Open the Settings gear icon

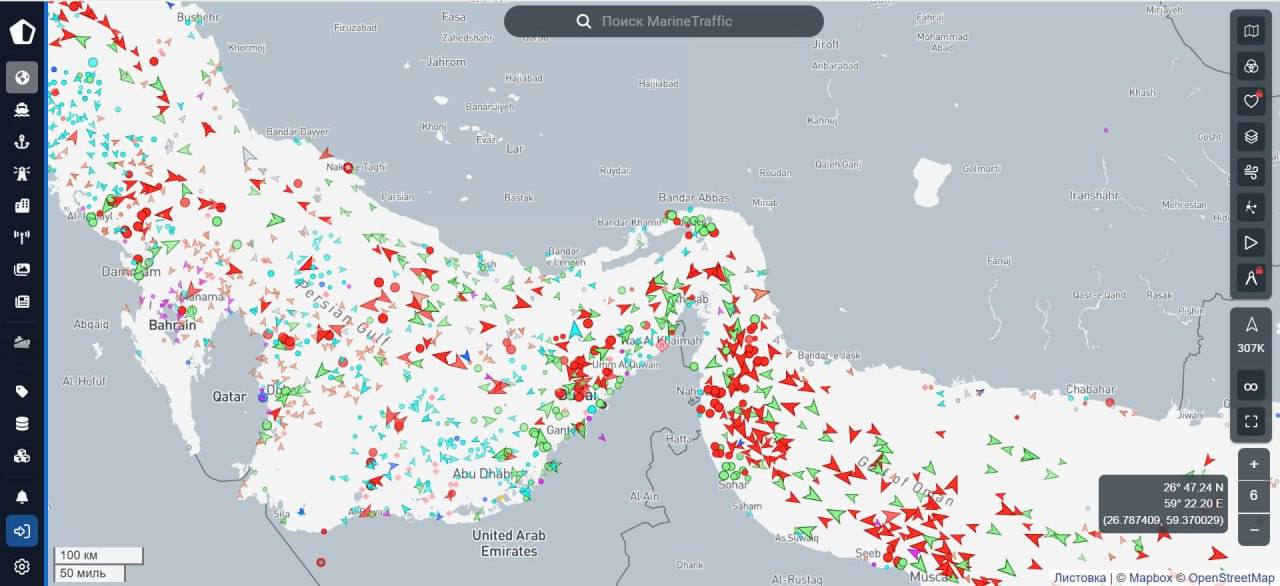(x=22, y=567)
